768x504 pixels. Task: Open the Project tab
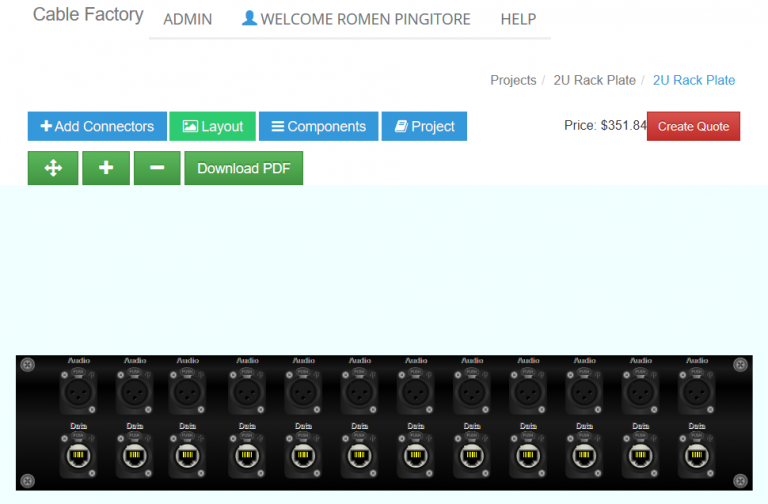click(424, 126)
